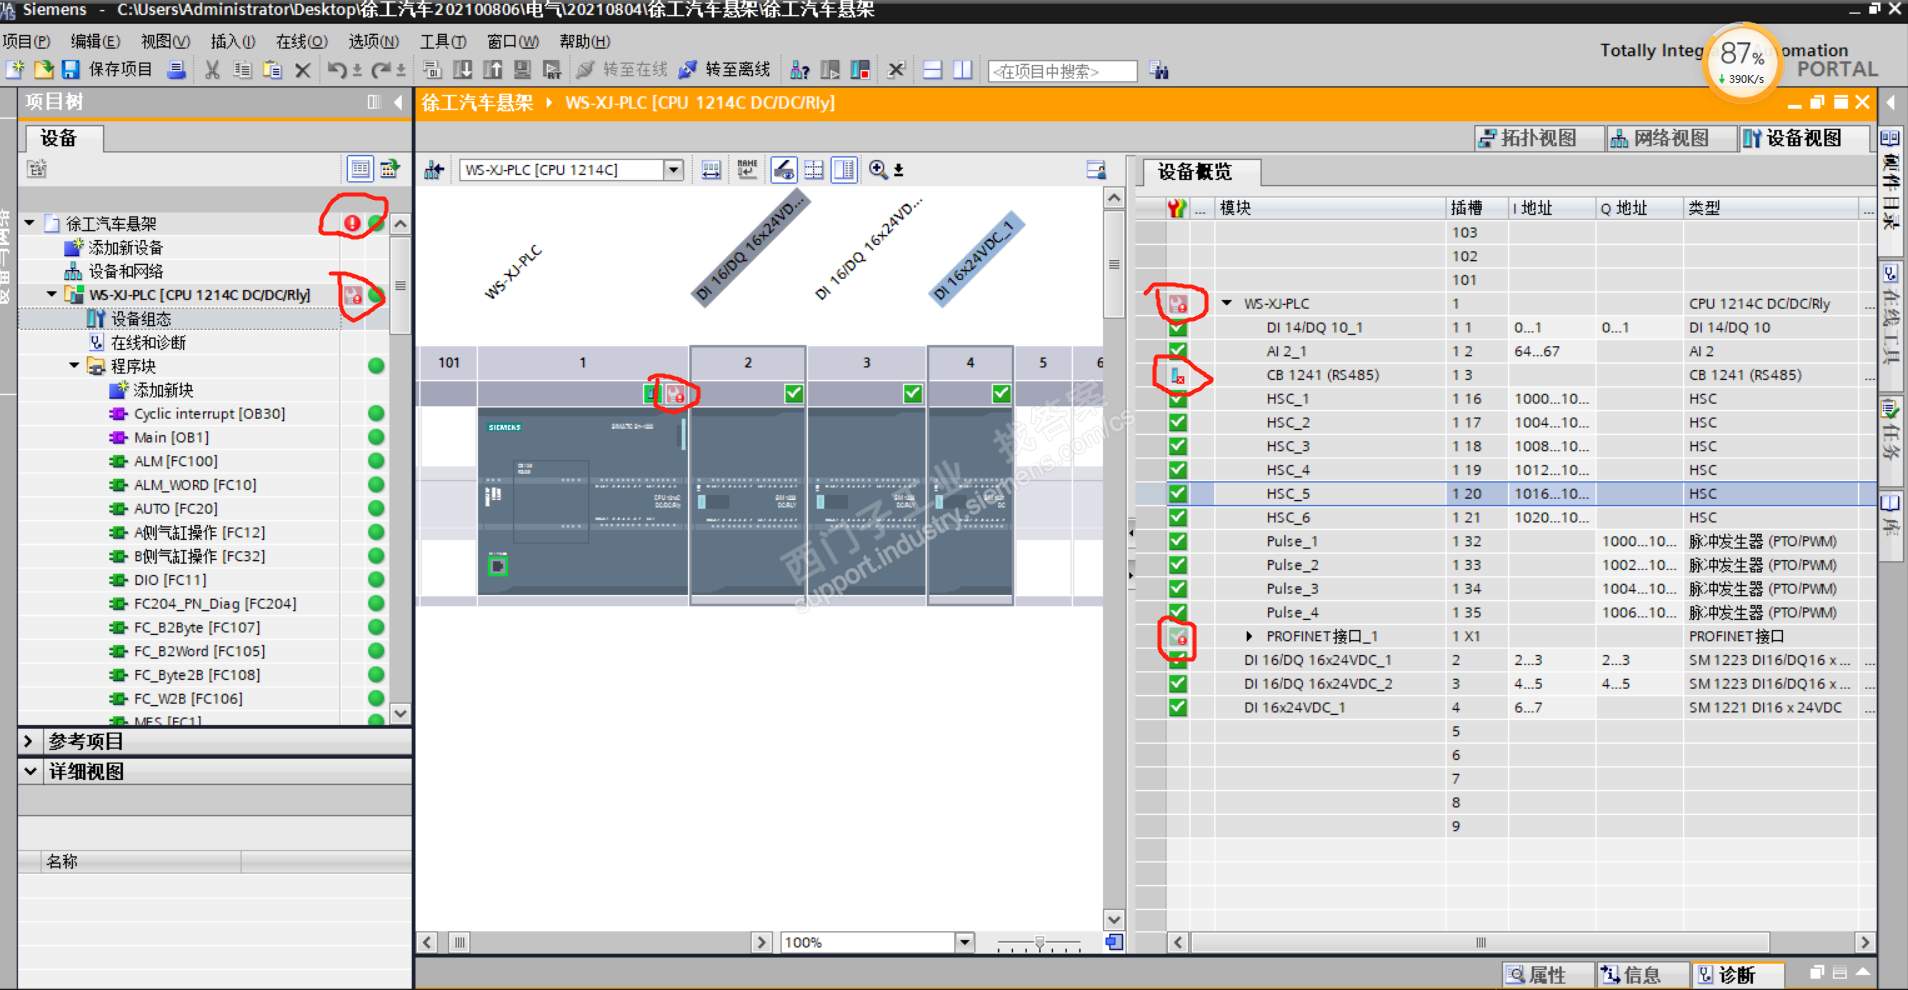
Task: Delete selection with the X icon
Action: click(x=303, y=70)
